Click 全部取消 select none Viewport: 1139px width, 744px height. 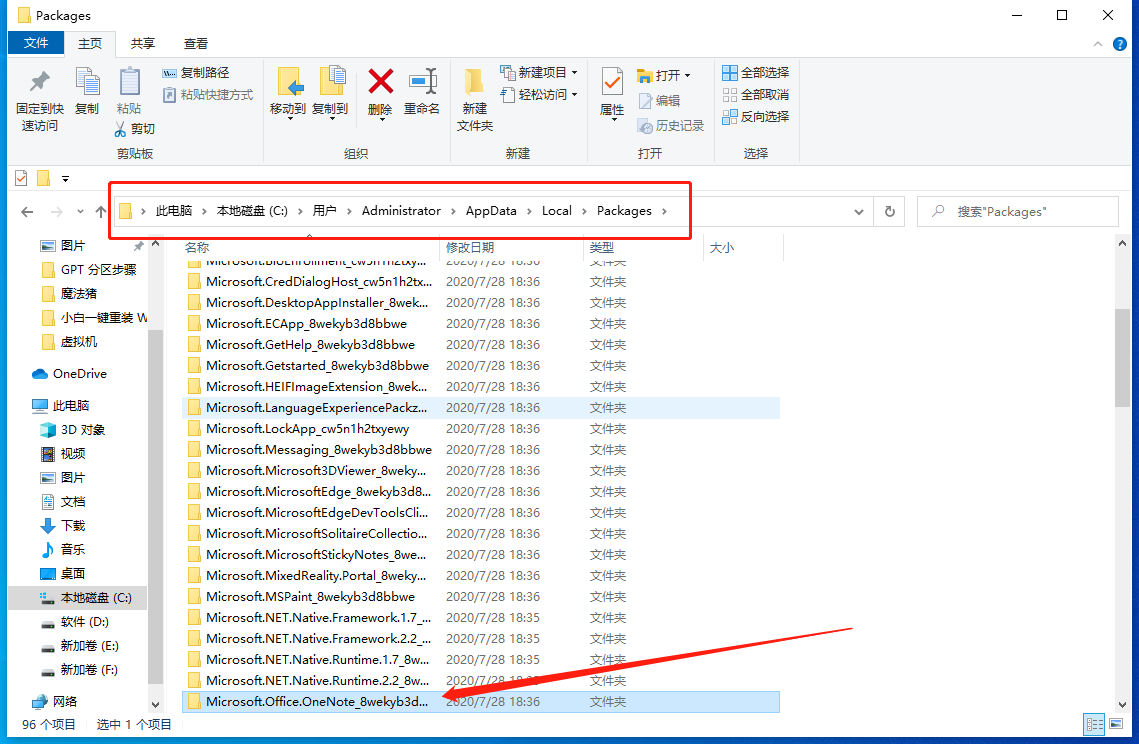tap(755, 94)
